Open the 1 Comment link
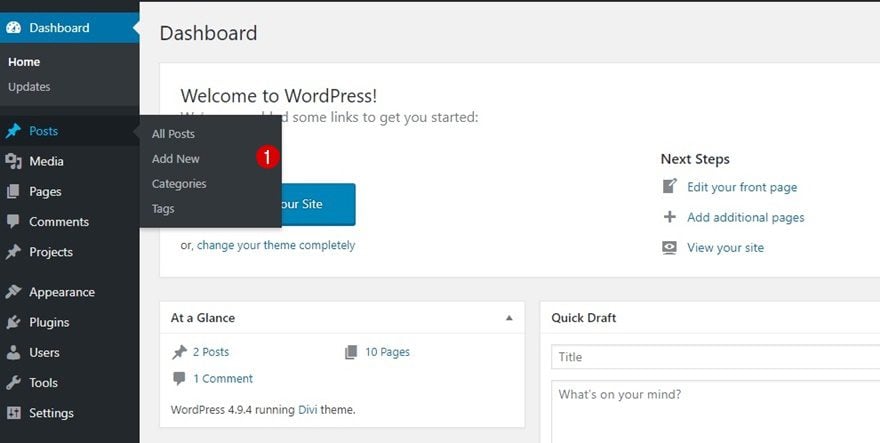880x443 pixels. [223, 378]
